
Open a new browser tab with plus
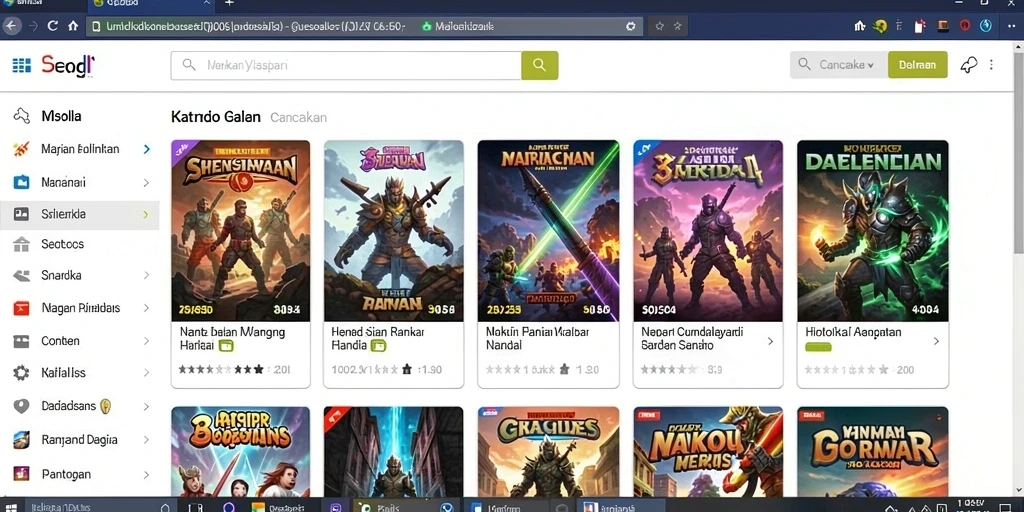229,3
